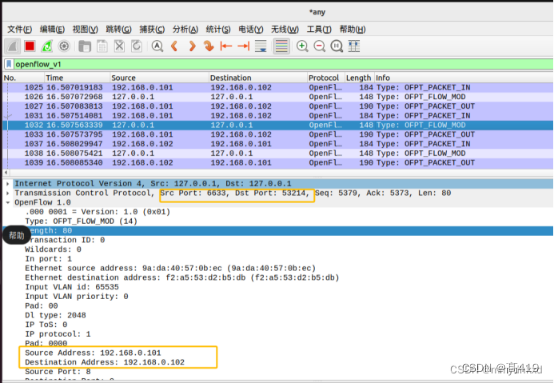Open the 无线(W) menu
554x383 pixels.
pos(285,29)
